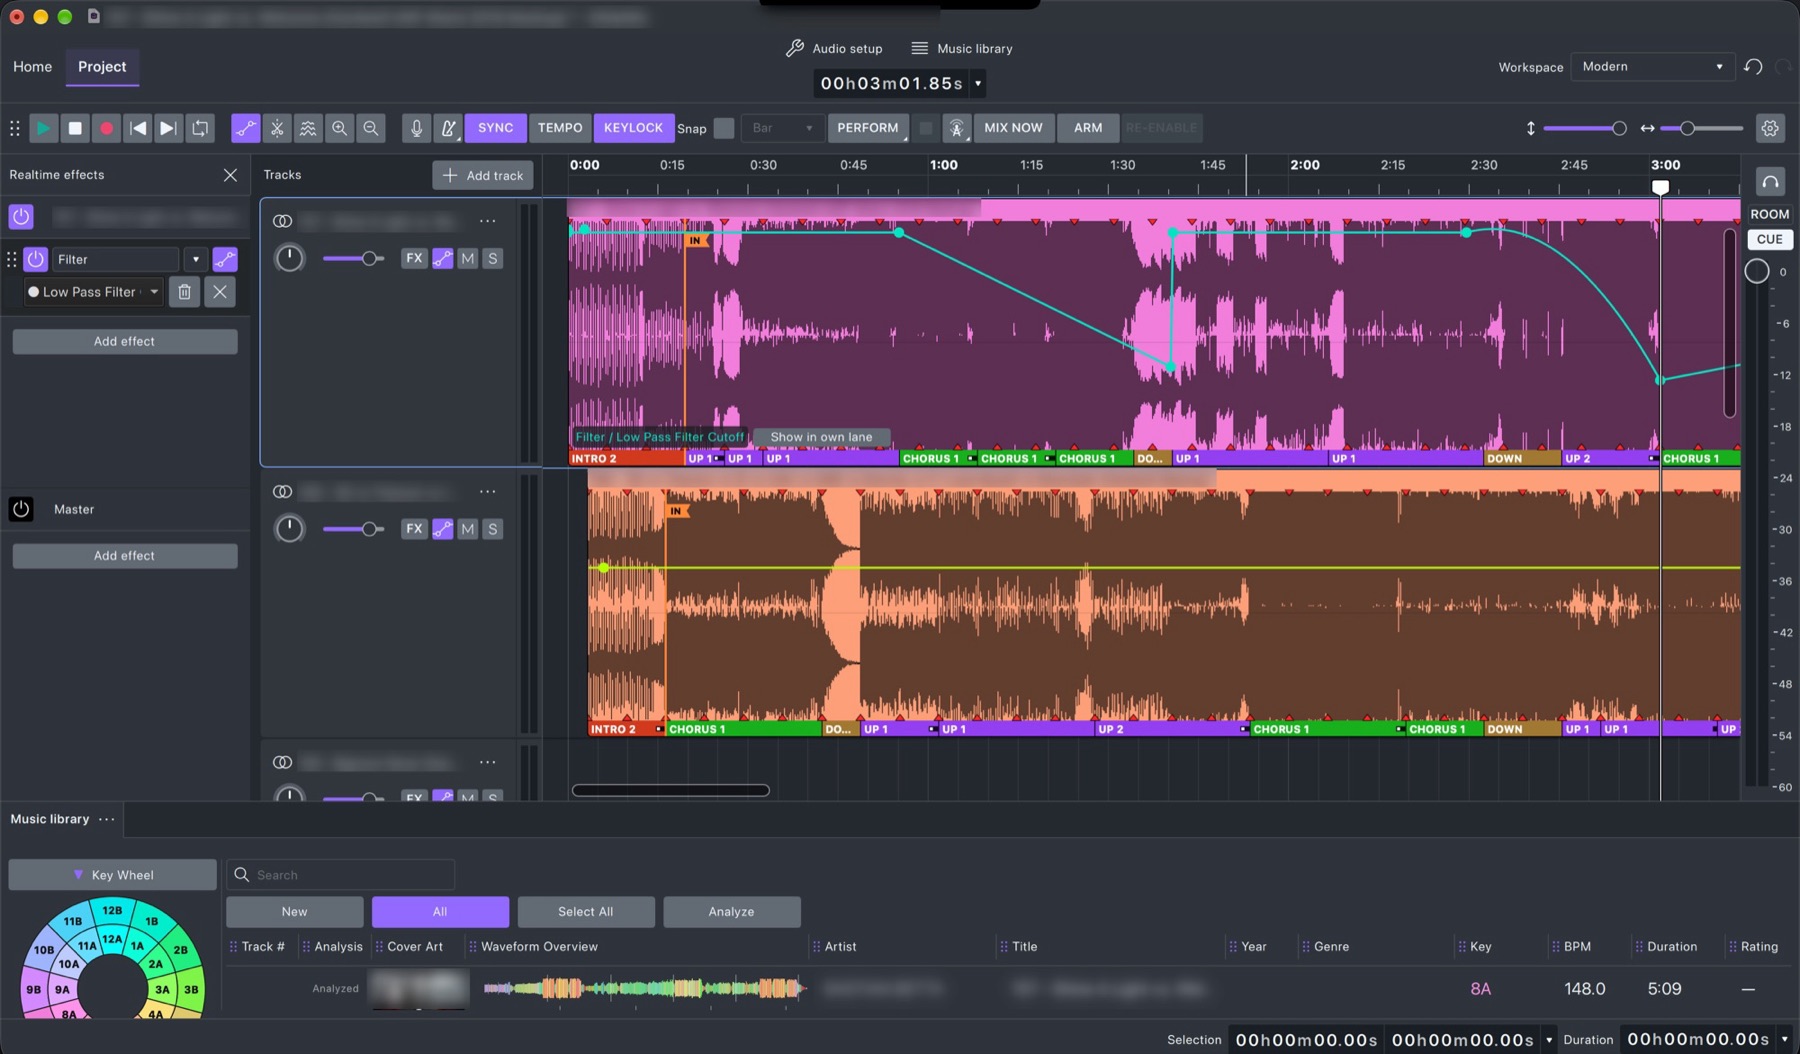Open Music library panel options dots

(x=107, y=819)
